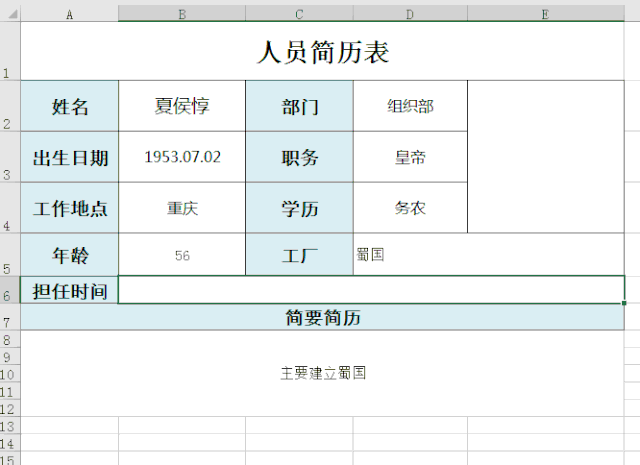Select the age cell 56

click(x=182, y=254)
